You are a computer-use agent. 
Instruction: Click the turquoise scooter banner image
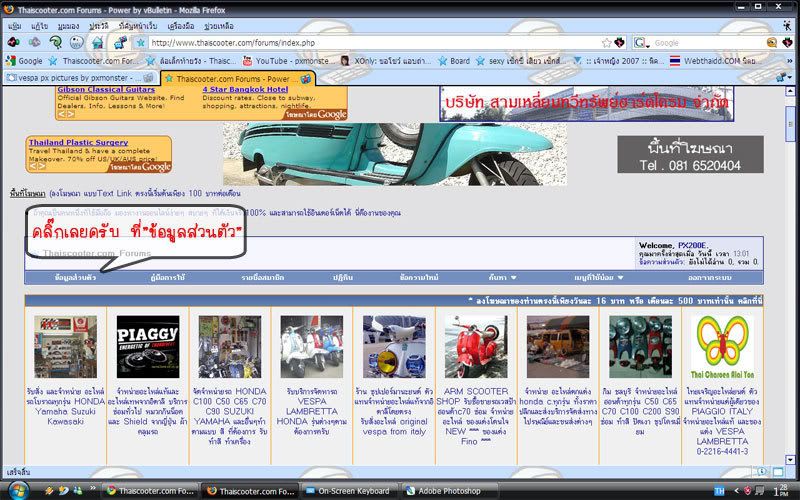(x=394, y=154)
